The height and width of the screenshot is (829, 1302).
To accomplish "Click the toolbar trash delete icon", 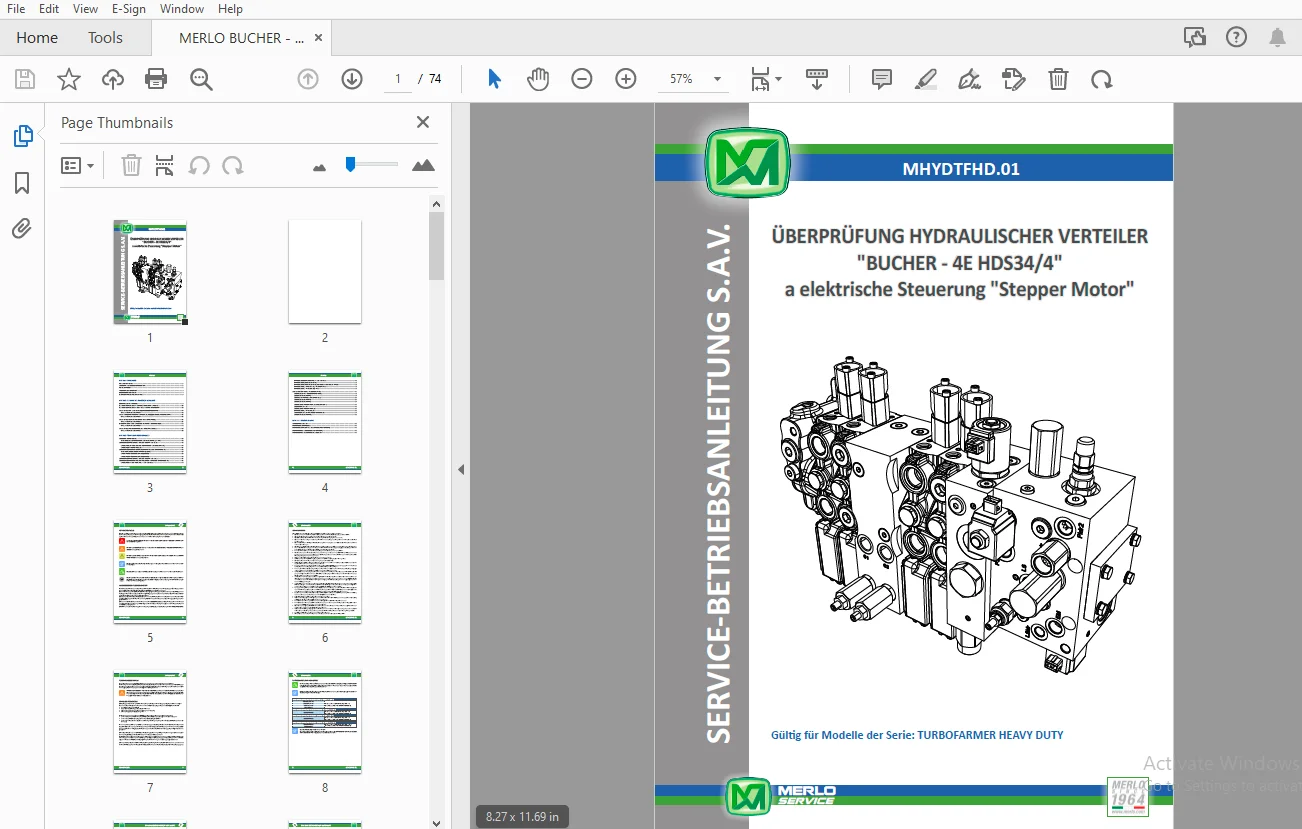I will [x=1058, y=79].
